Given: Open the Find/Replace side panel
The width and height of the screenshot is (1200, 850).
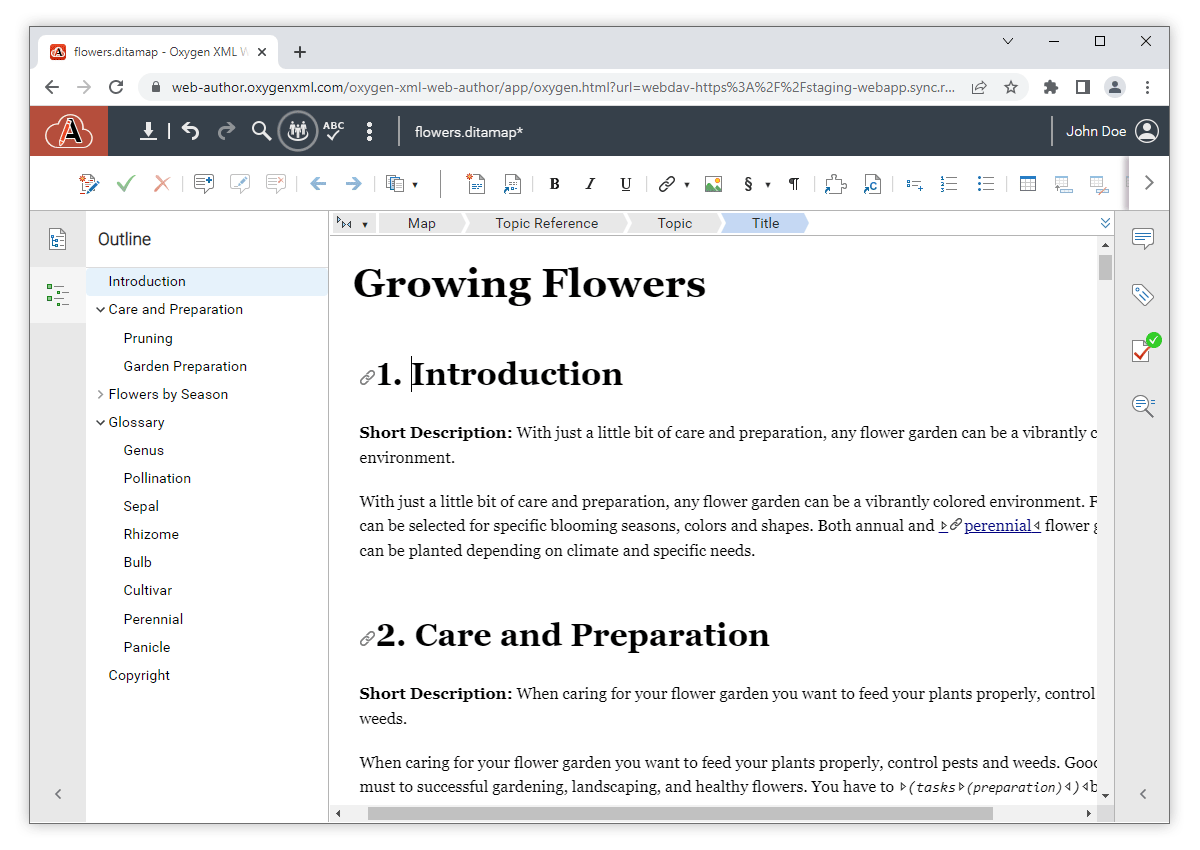Looking at the screenshot, I should click(1143, 405).
